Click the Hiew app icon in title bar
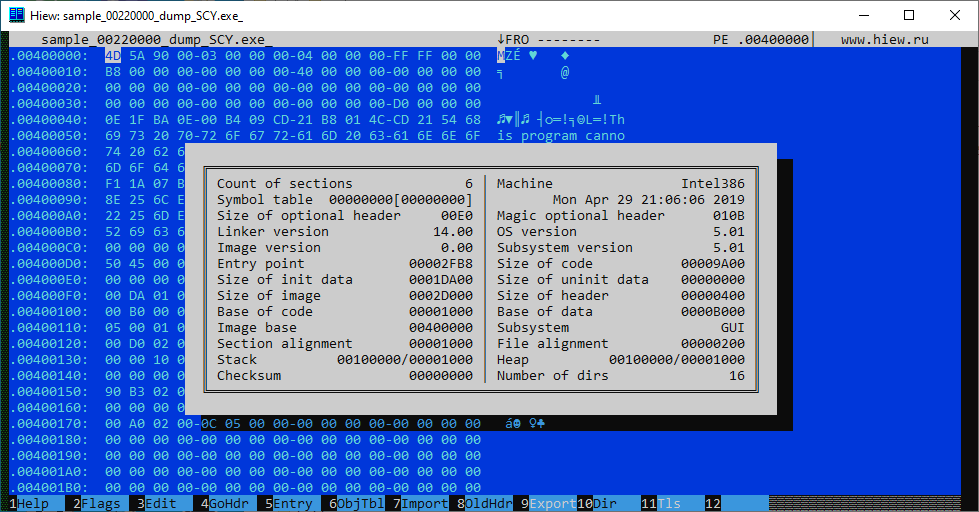979x512 pixels. tap(16, 15)
